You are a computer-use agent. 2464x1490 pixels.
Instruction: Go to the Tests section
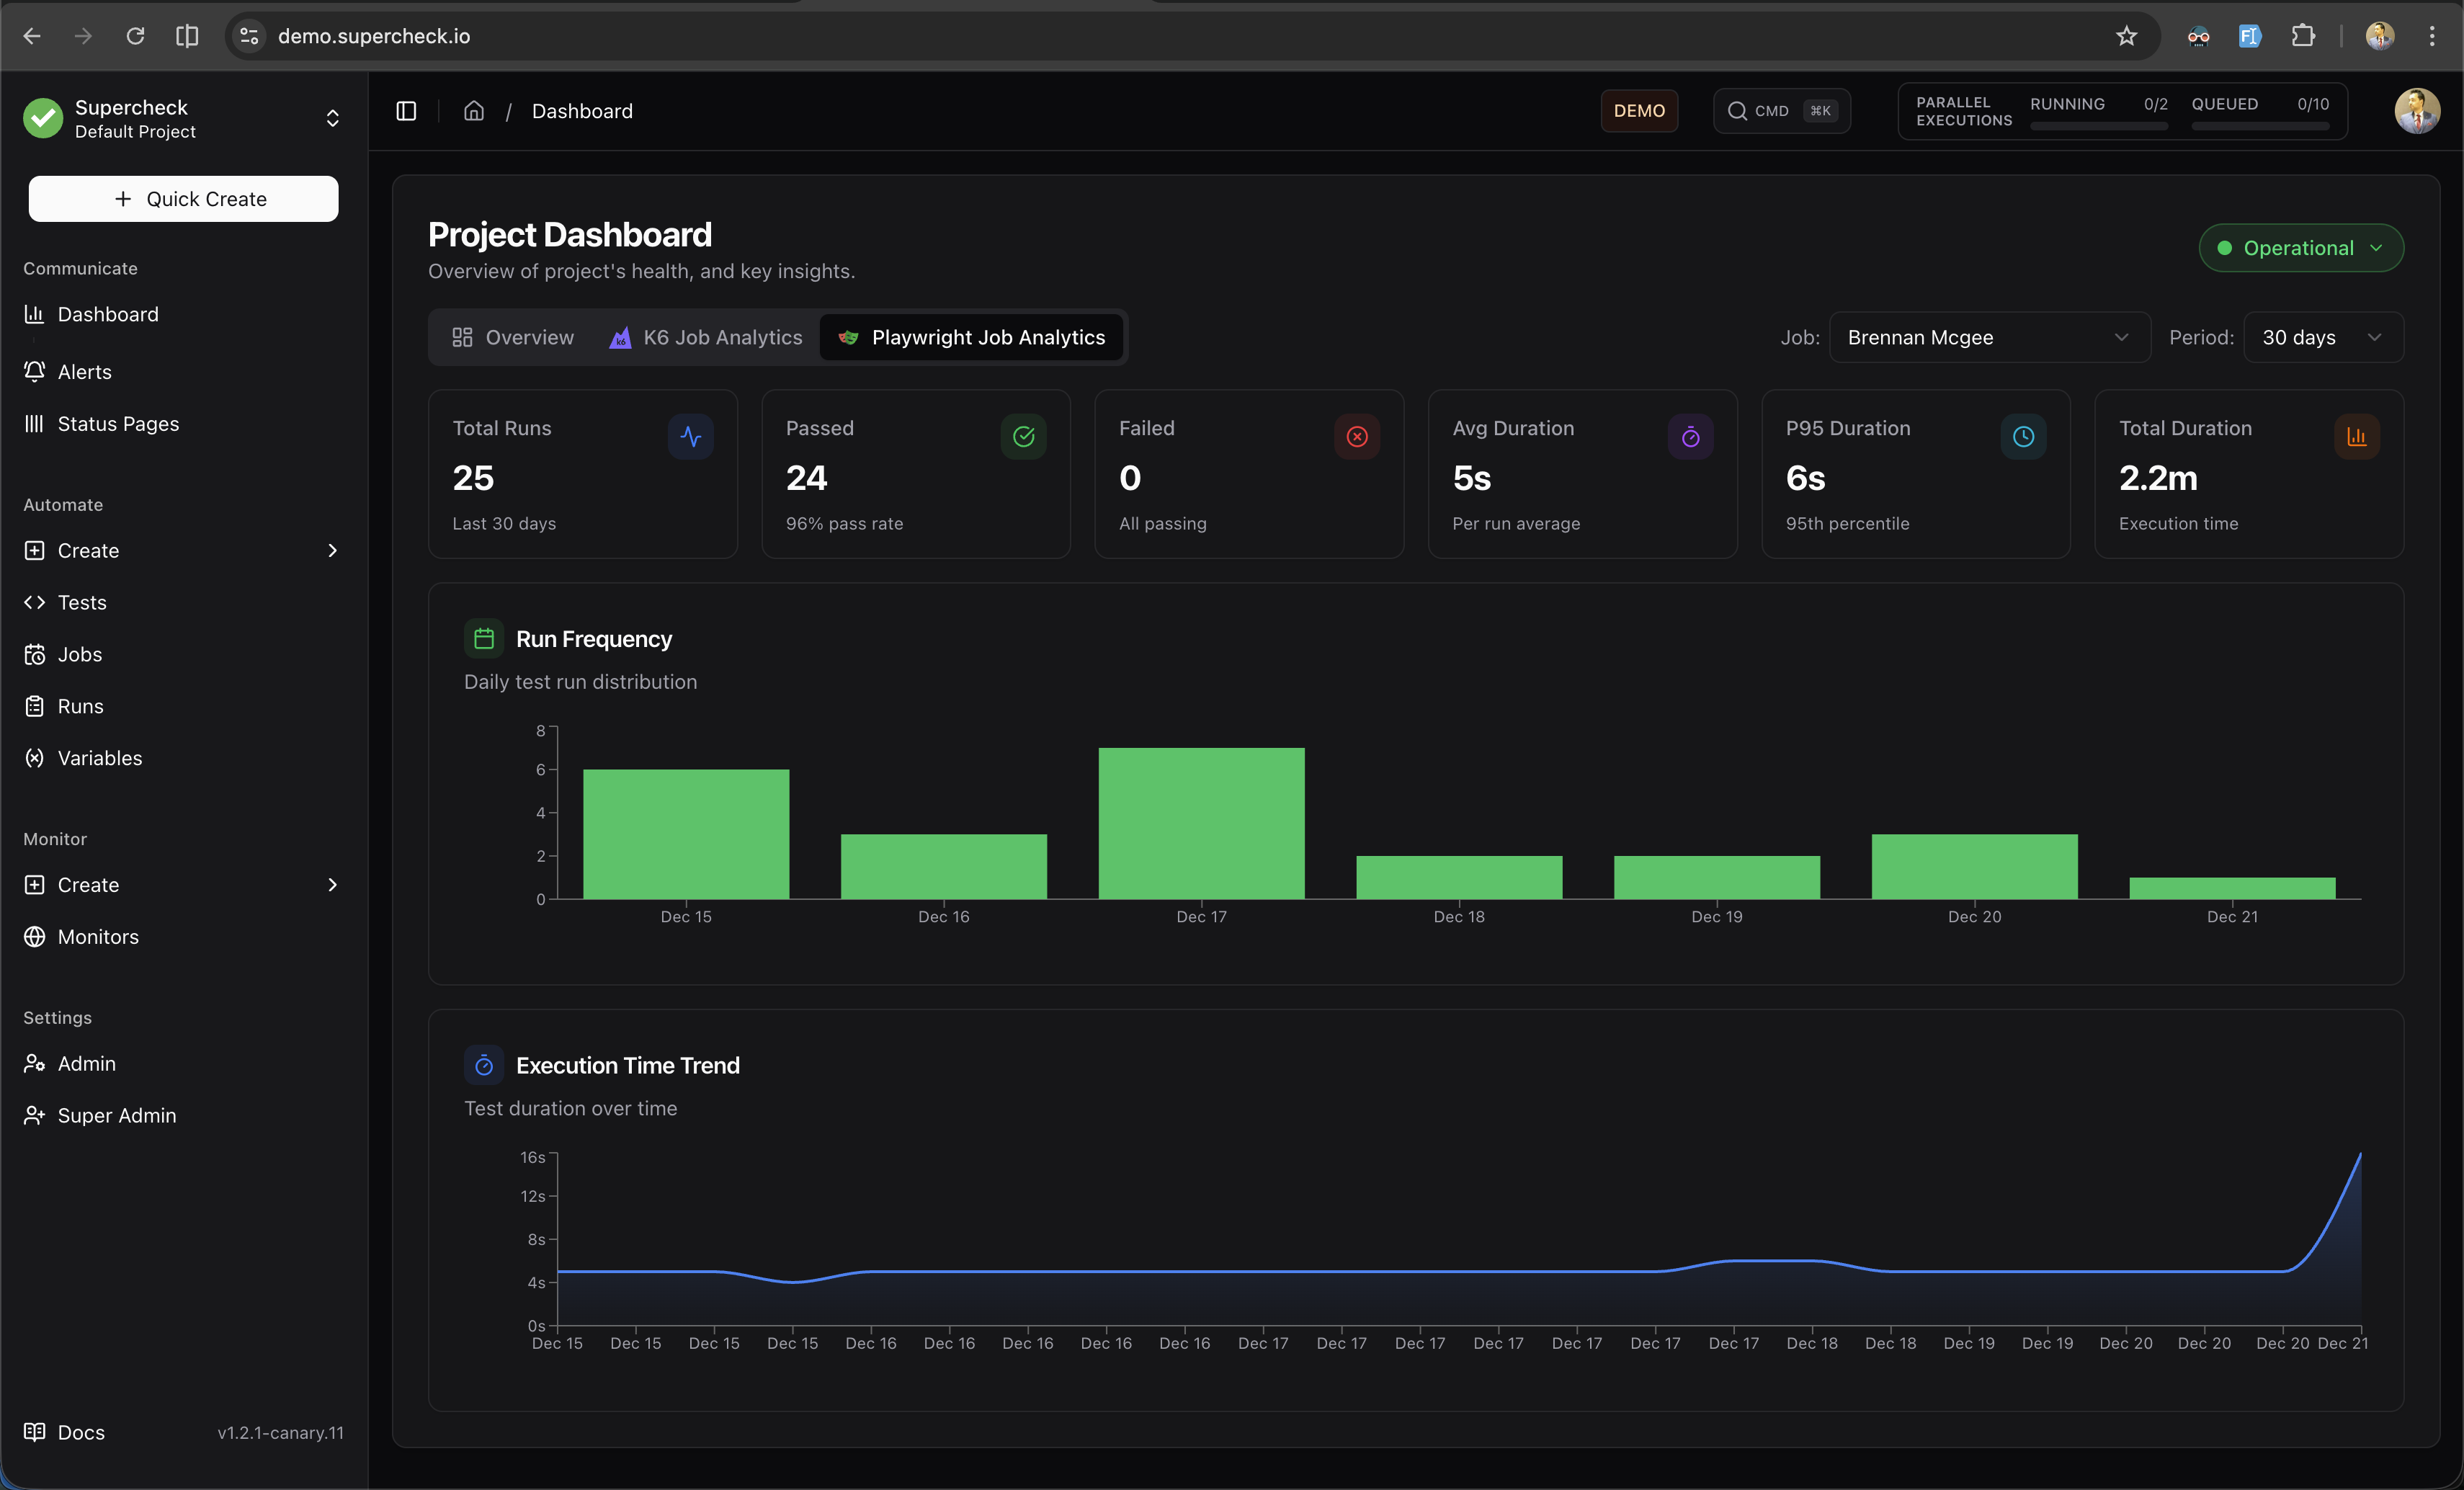(82, 602)
